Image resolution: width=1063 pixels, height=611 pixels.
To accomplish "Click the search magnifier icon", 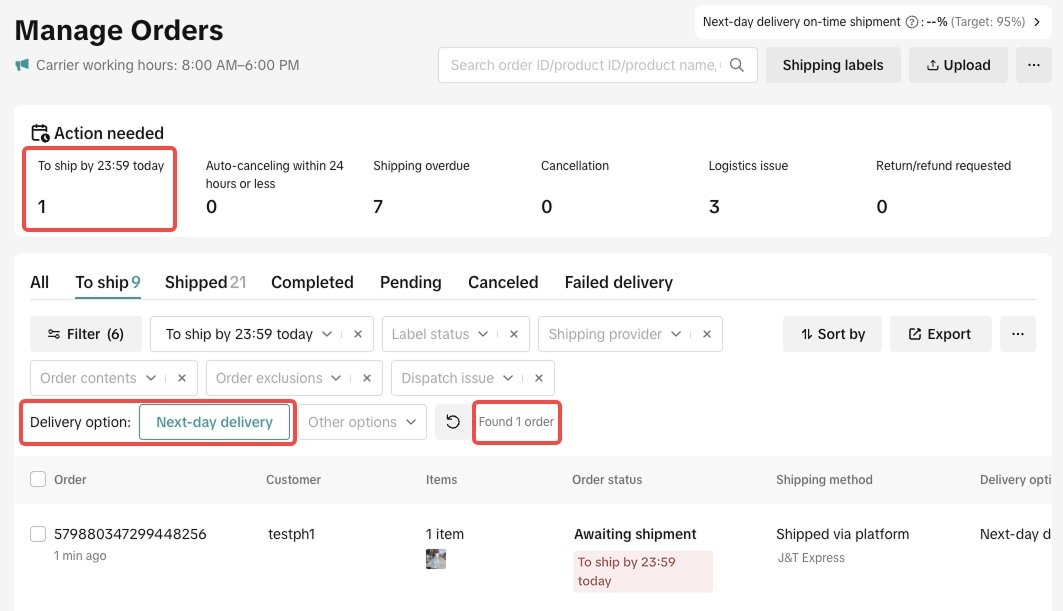I will [737, 65].
